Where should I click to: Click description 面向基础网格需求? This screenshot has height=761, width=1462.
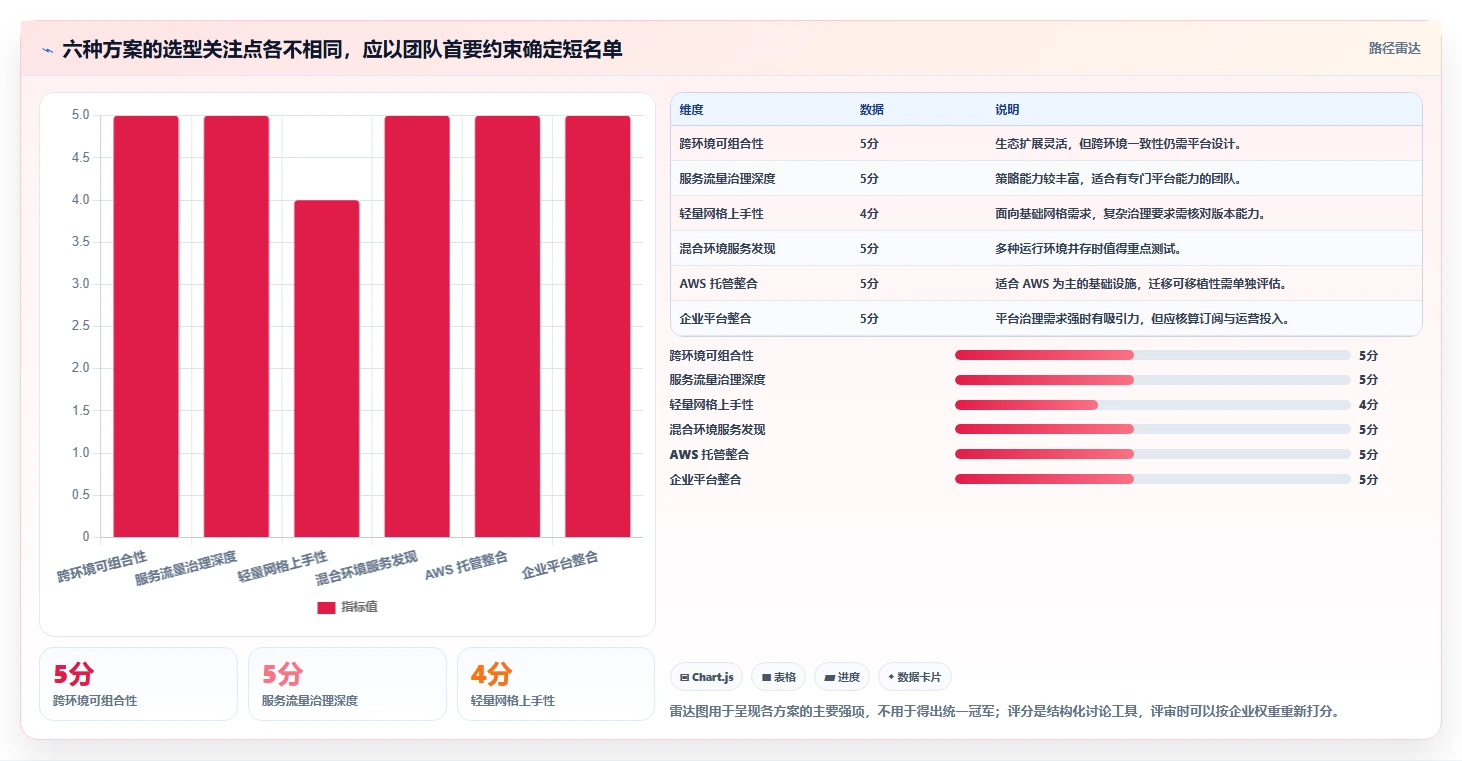tap(1045, 214)
